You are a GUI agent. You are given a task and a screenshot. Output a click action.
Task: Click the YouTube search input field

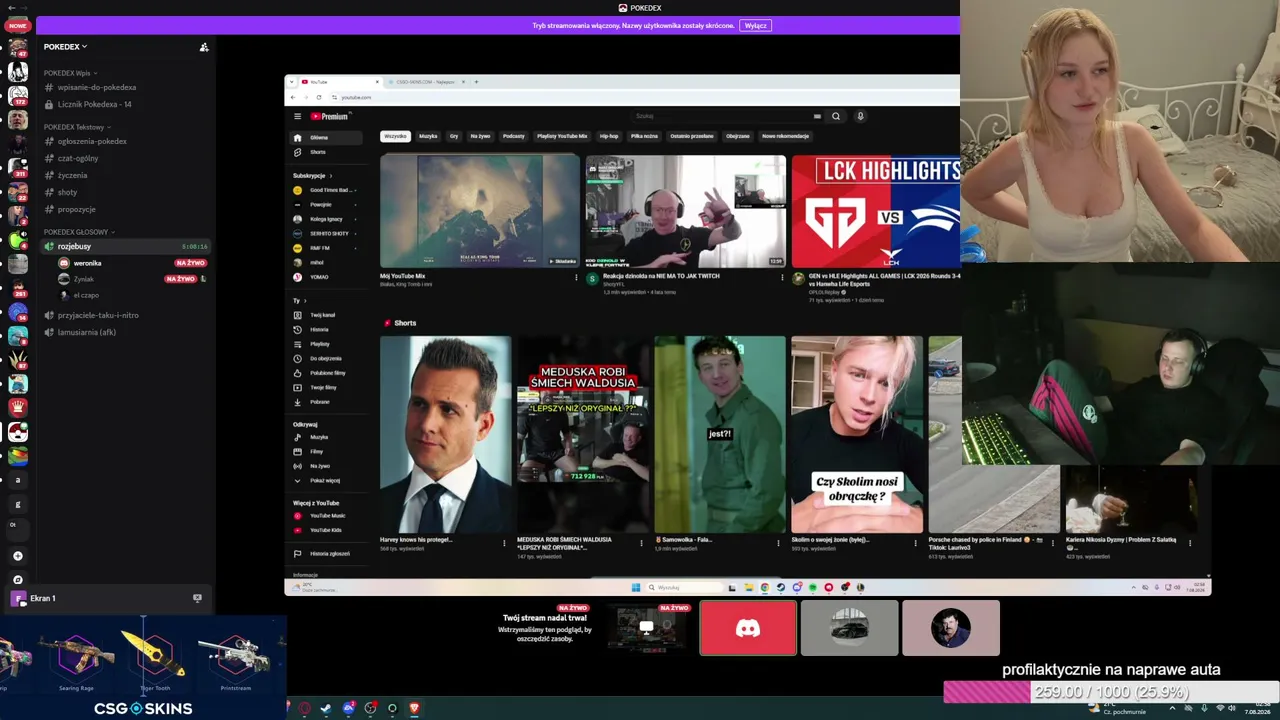[x=722, y=116]
